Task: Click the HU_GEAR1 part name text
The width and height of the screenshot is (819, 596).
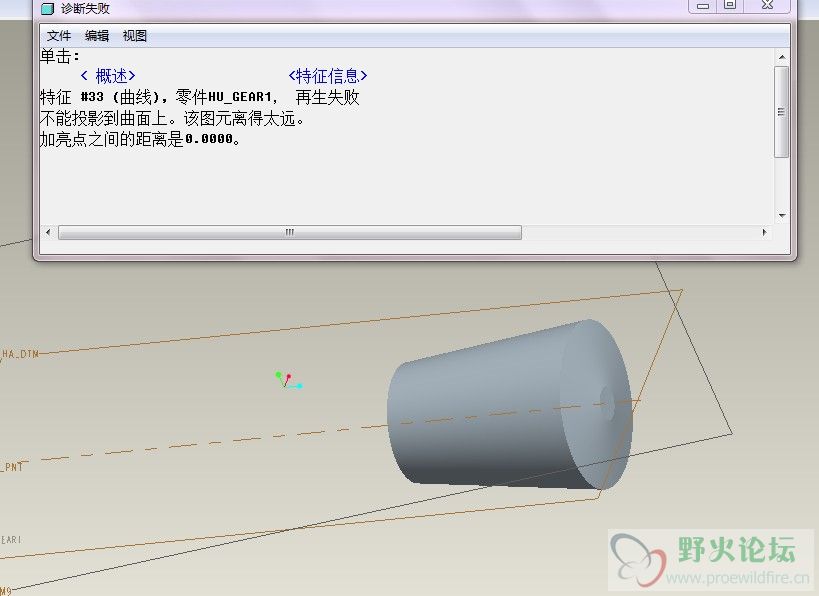Action: 240,97
